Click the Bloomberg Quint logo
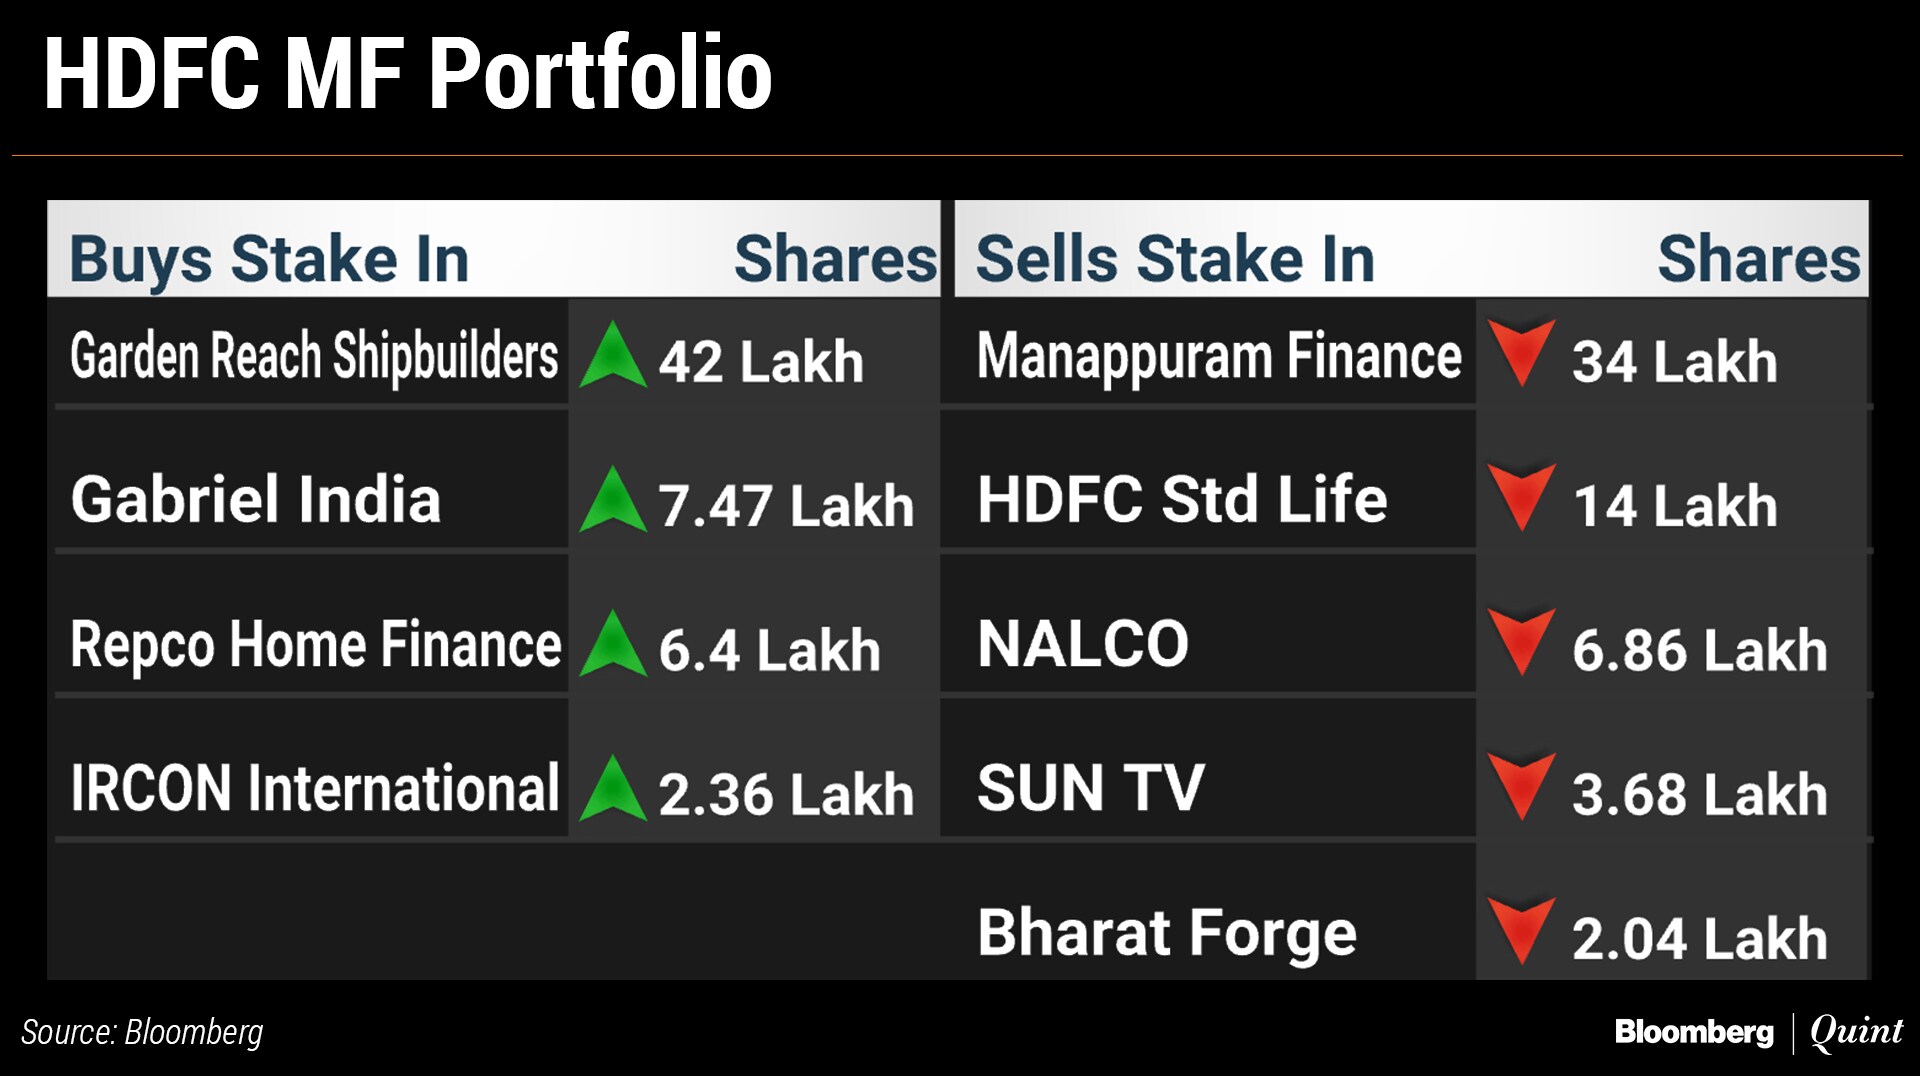 (x=1758, y=1032)
